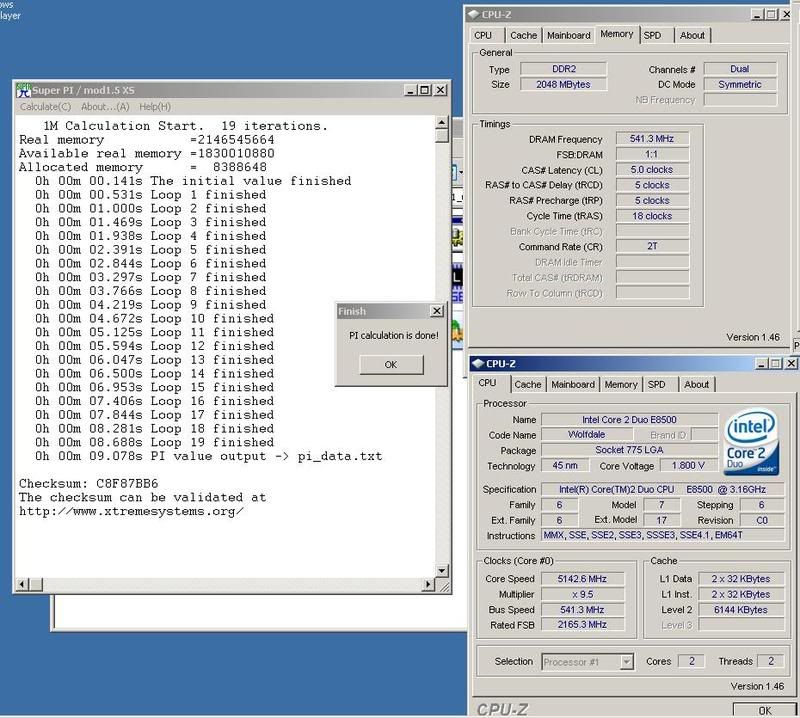The height and width of the screenshot is (718, 800).
Task: Open the SPD tab in the top CPU-Z window
Action: (652, 35)
